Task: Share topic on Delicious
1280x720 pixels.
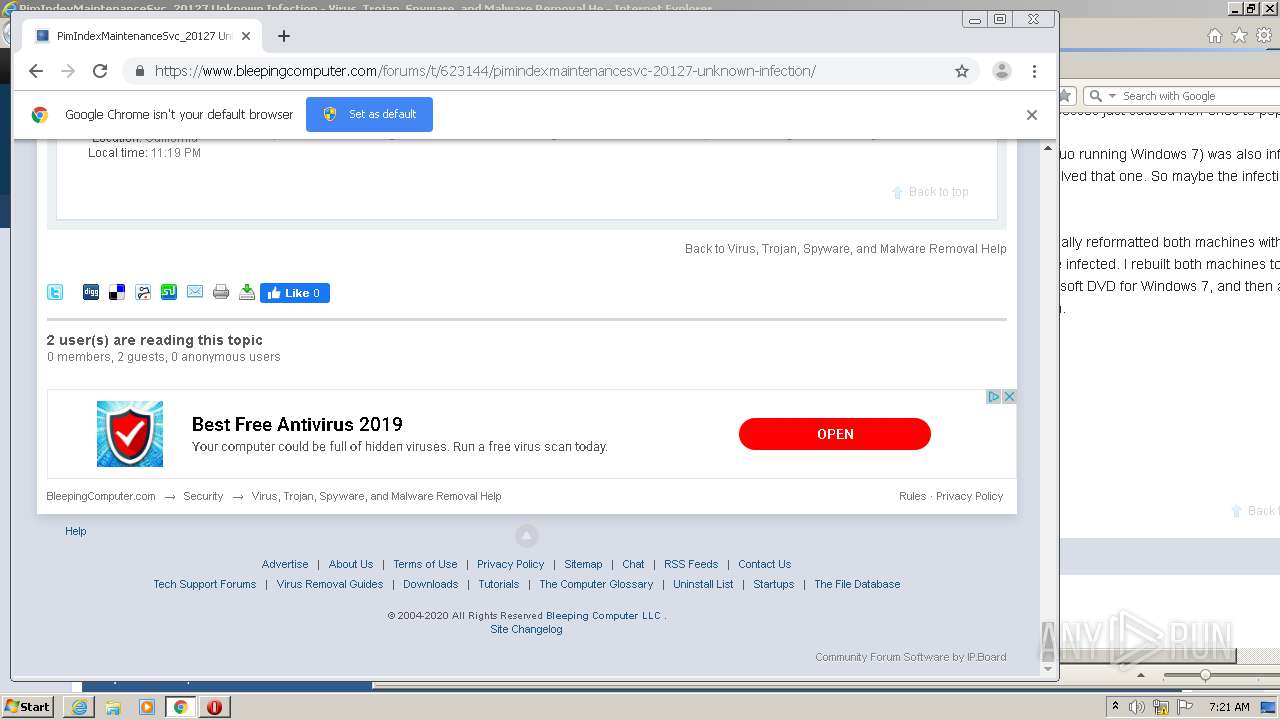Action: point(117,292)
